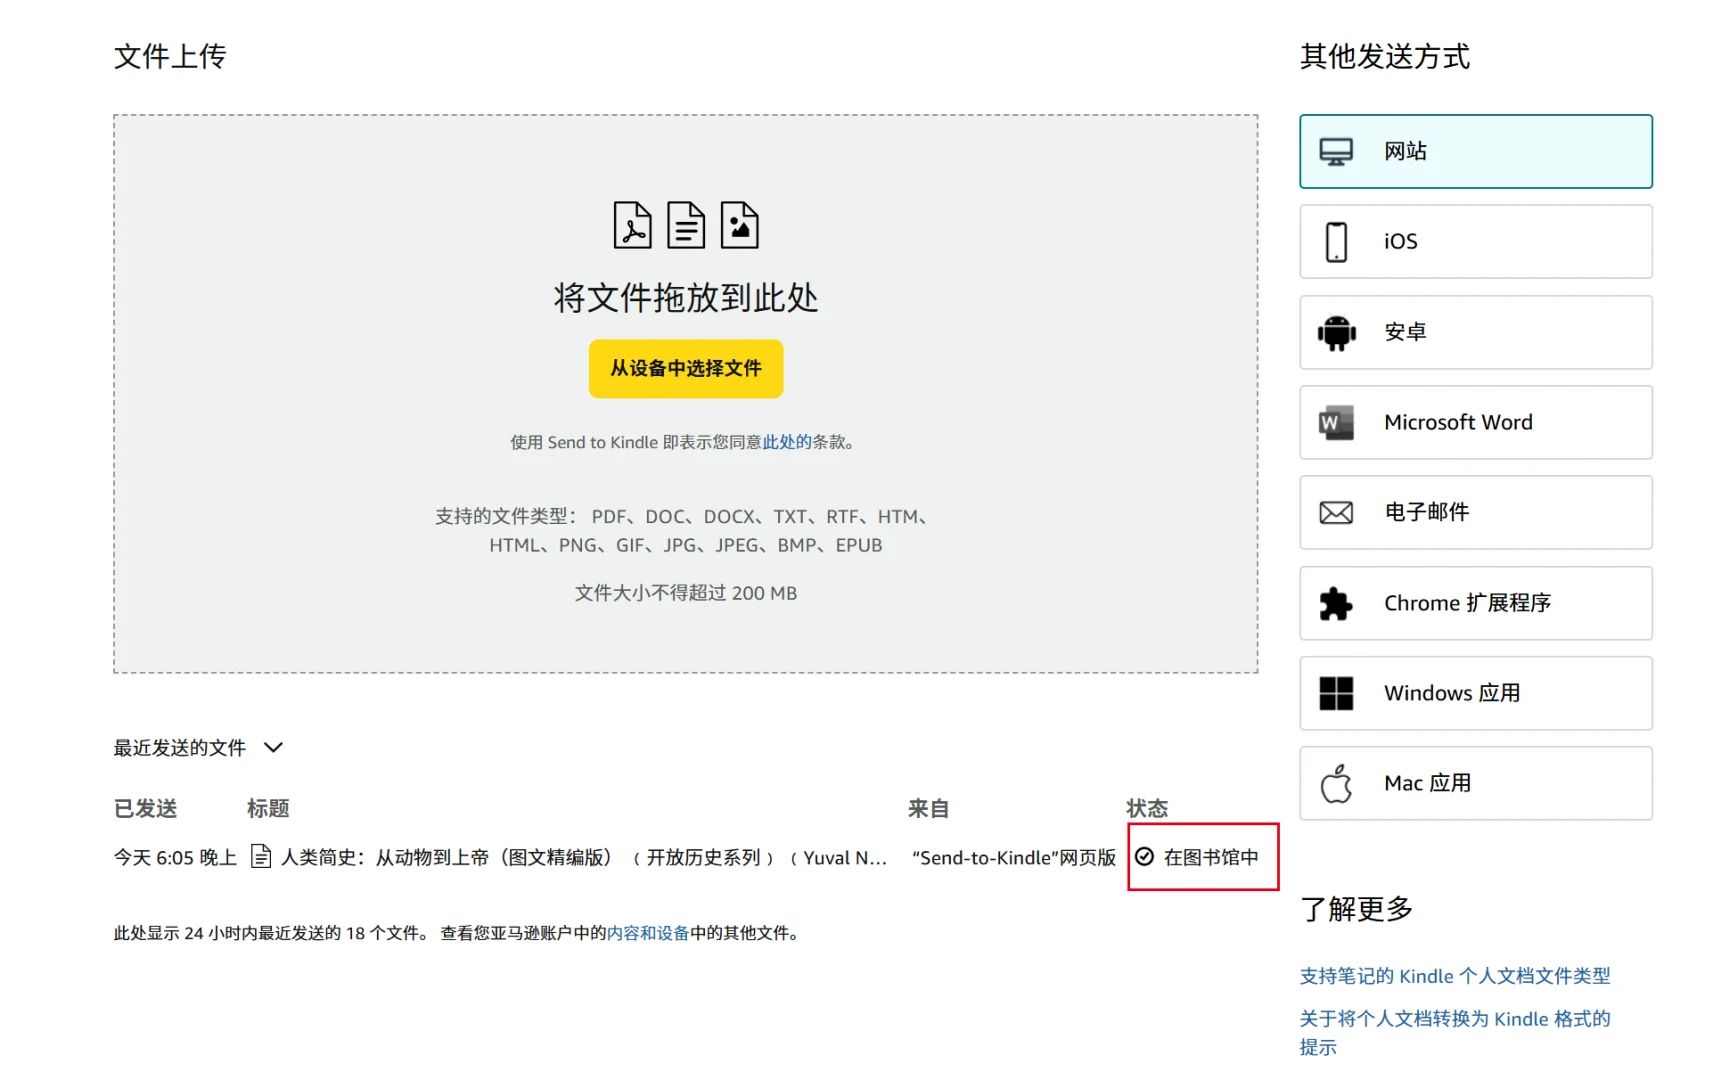The width and height of the screenshot is (1713, 1080).
Task: Click the document icon beside 人类简史 title
Action: [x=261, y=857]
